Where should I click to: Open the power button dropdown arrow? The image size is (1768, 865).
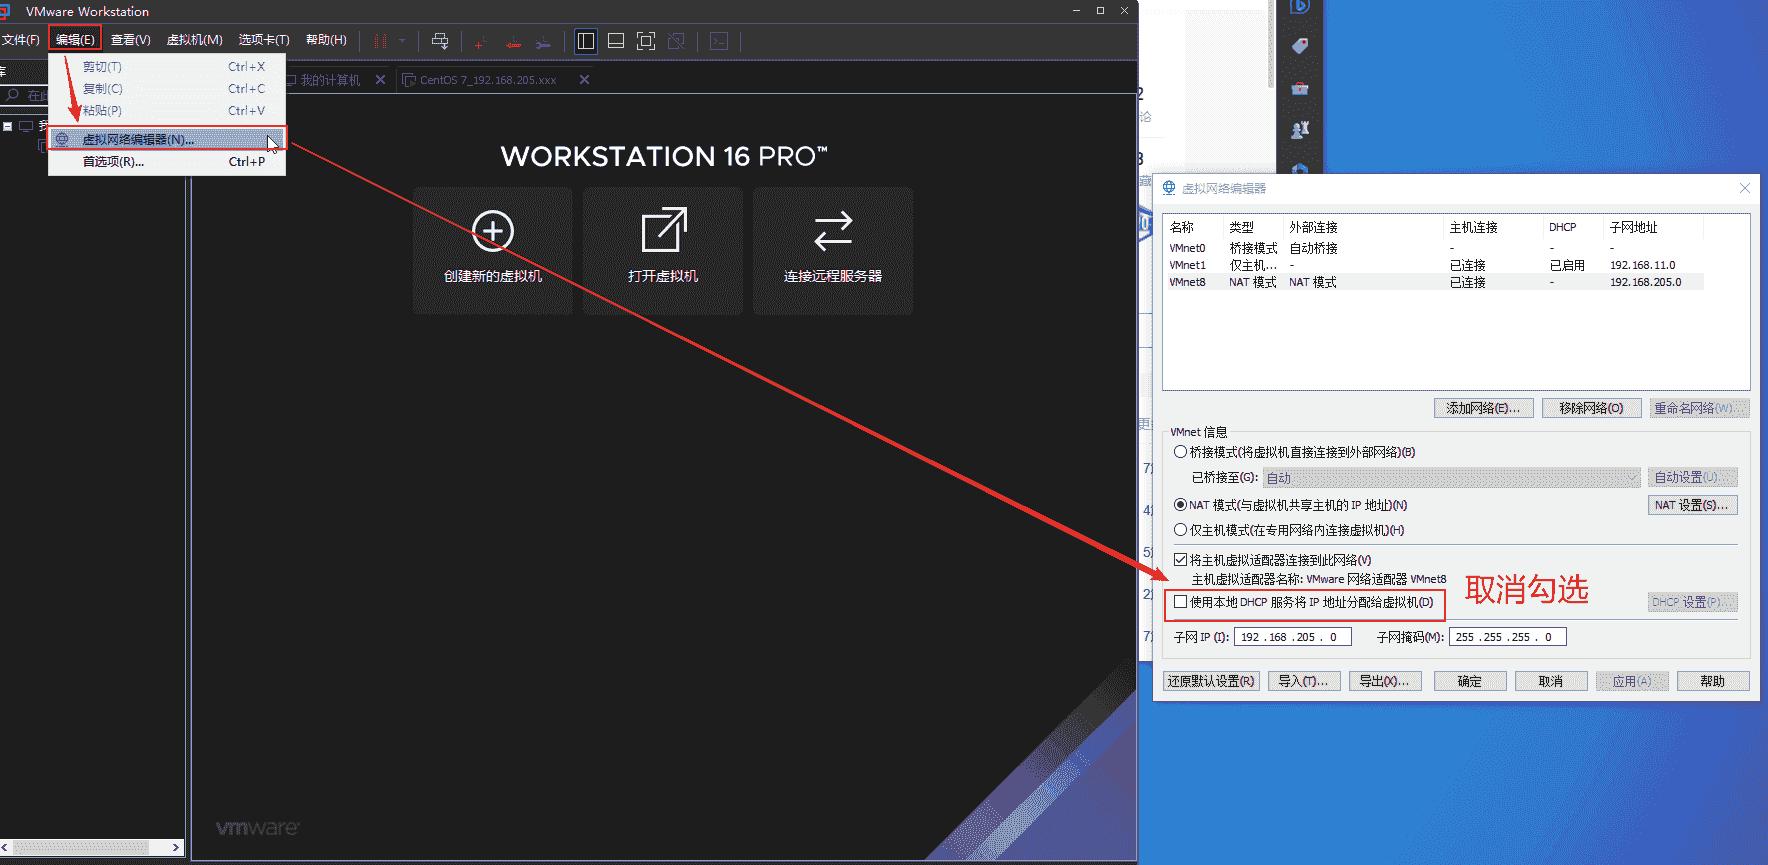[x=402, y=41]
